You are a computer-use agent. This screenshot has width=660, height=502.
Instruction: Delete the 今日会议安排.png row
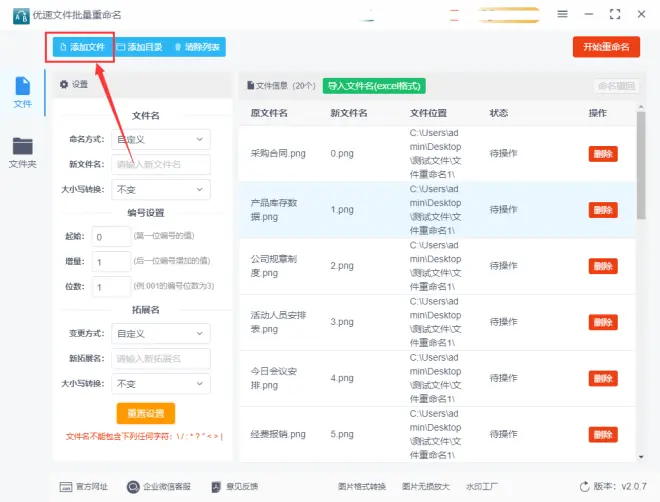pos(603,378)
